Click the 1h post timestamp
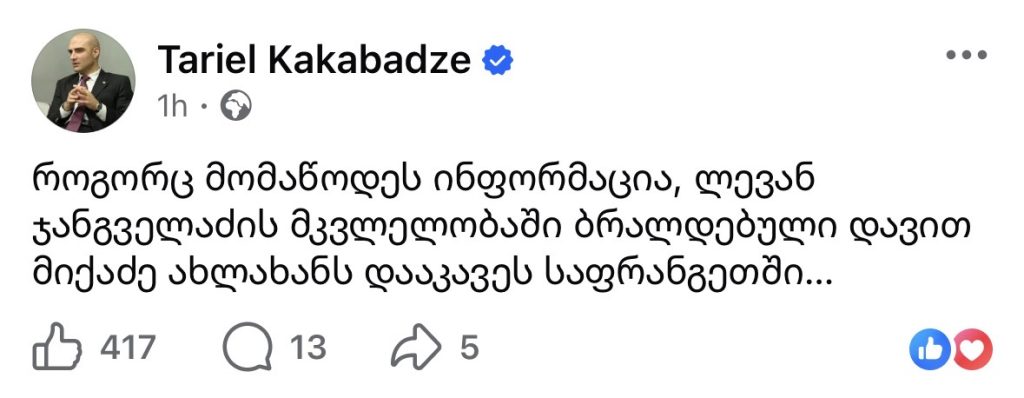The image size is (1024, 398). tap(172, 107)
